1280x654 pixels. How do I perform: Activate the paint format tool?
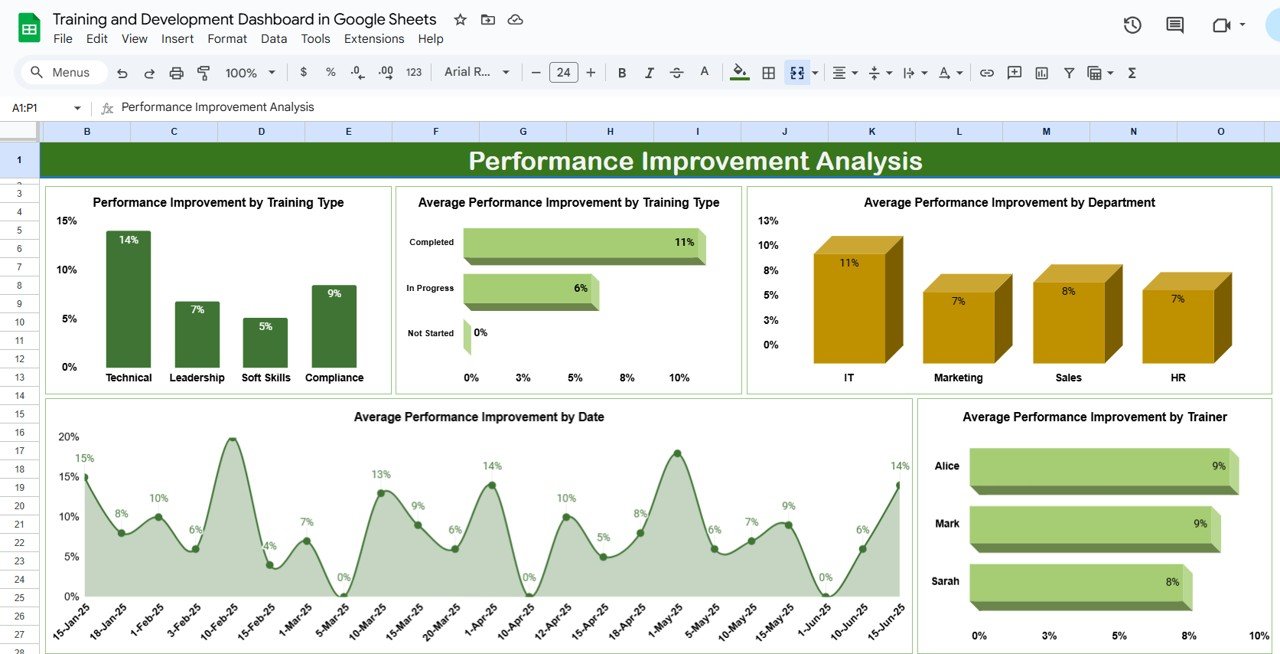(x=204, y=73)
